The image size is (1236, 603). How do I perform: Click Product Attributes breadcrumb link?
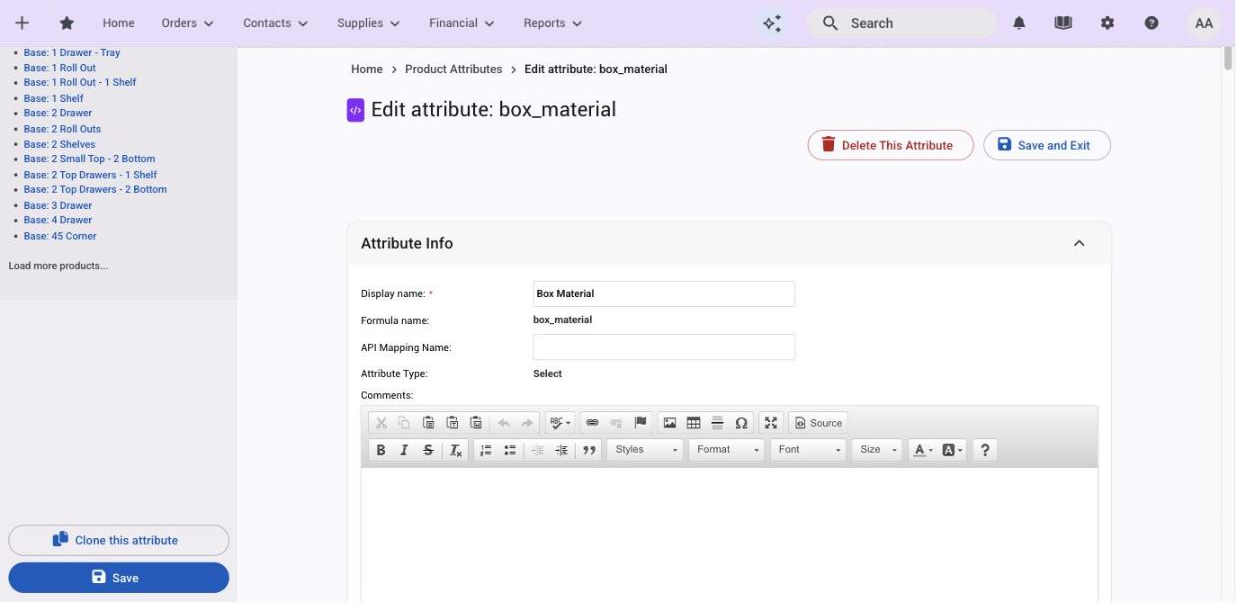[453, 69]
